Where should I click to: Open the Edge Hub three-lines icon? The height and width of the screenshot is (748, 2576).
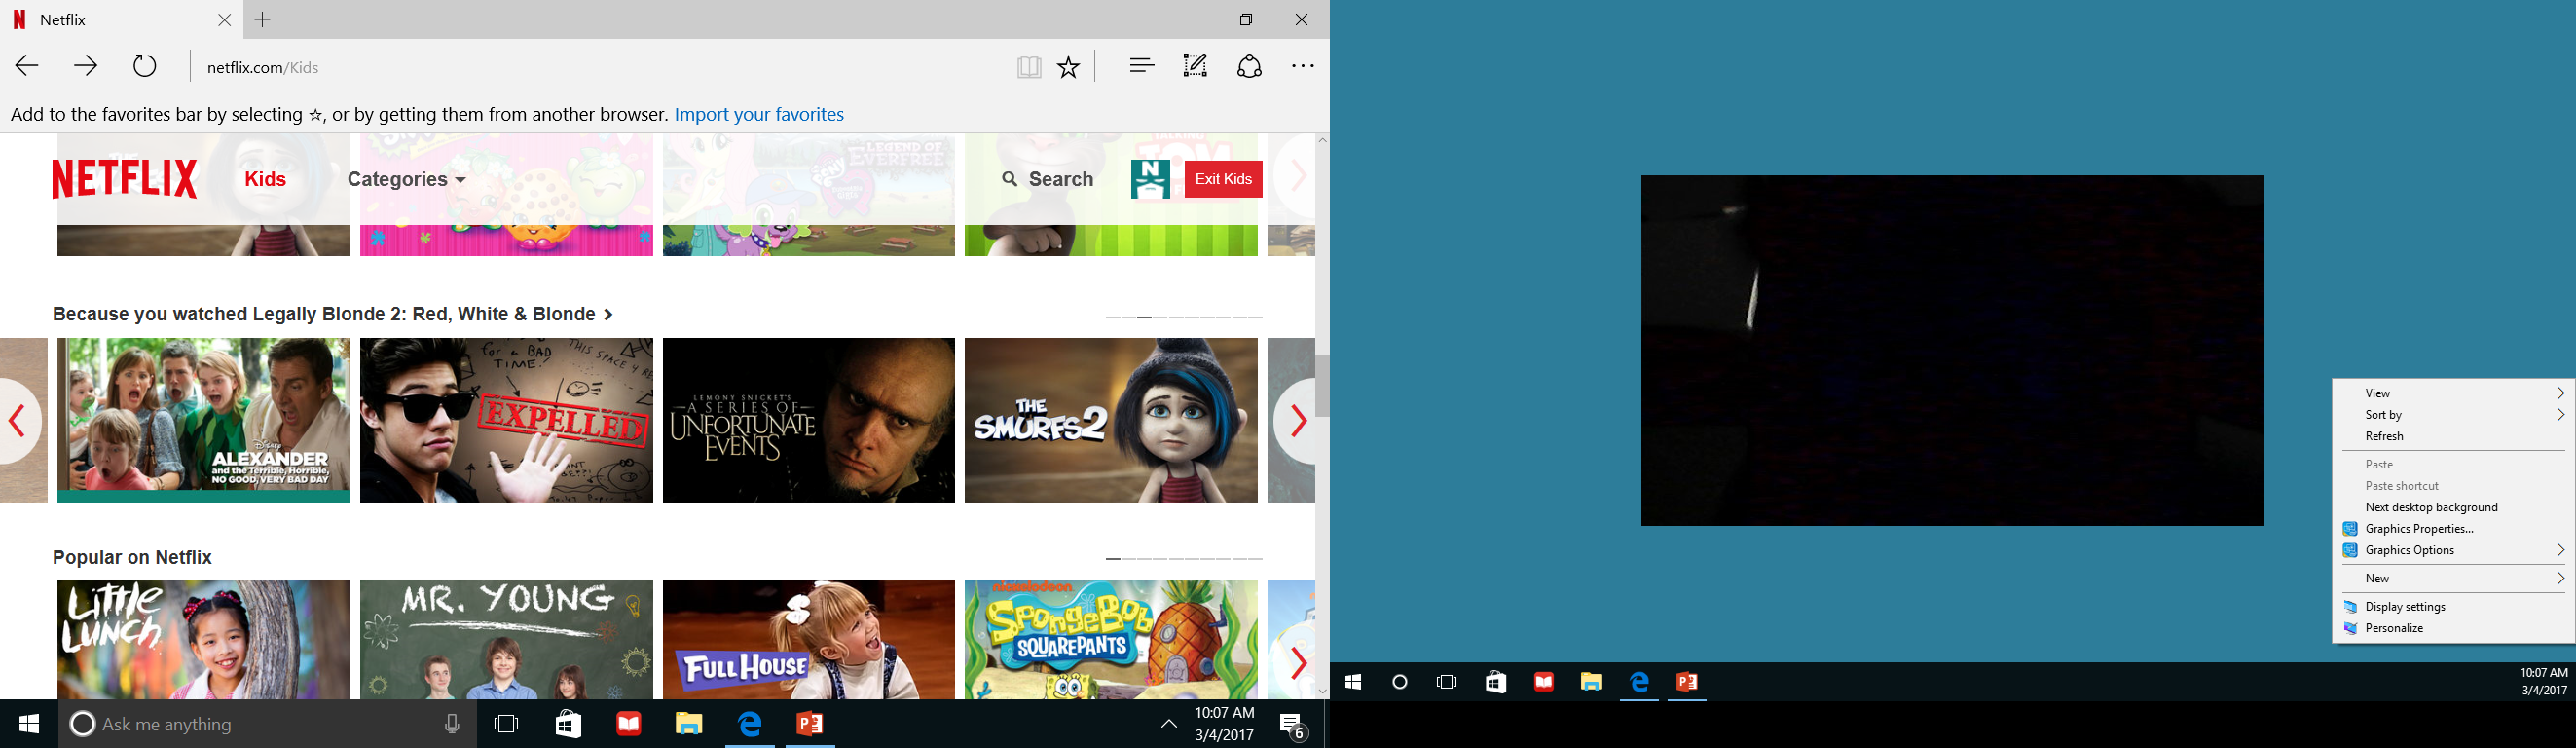(x=1142, y=66)
